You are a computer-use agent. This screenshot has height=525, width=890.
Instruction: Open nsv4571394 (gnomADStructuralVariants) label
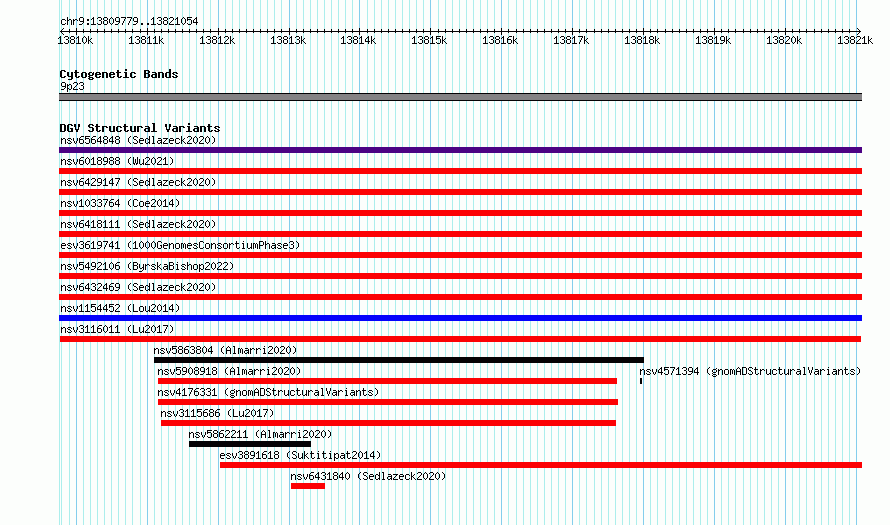(750, 371)
